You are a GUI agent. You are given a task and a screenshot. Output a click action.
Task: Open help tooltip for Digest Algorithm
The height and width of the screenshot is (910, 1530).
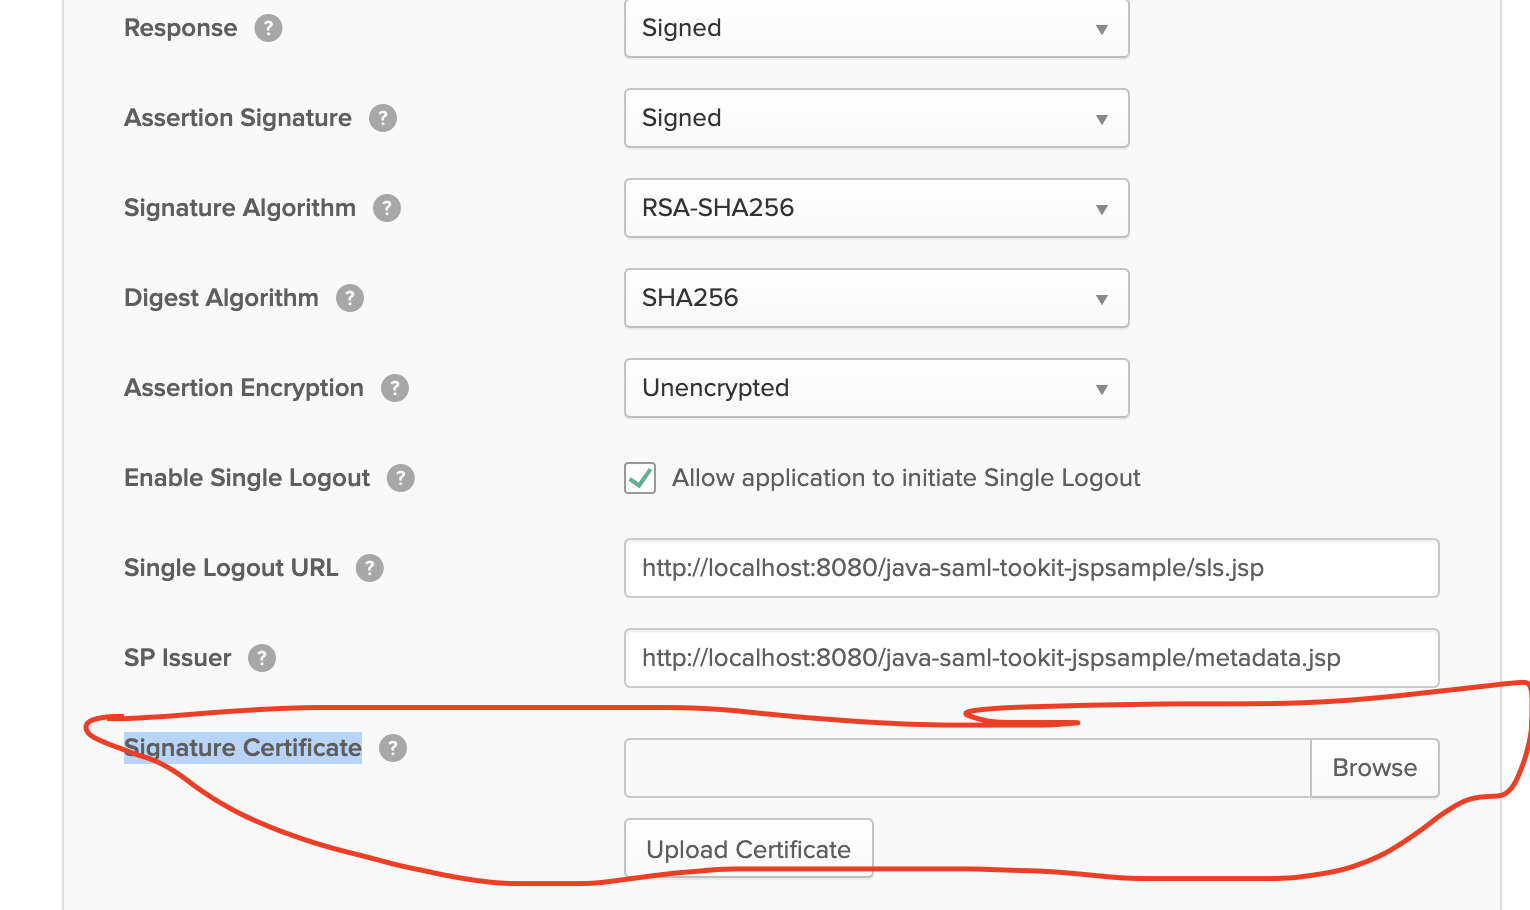[350, 298]
